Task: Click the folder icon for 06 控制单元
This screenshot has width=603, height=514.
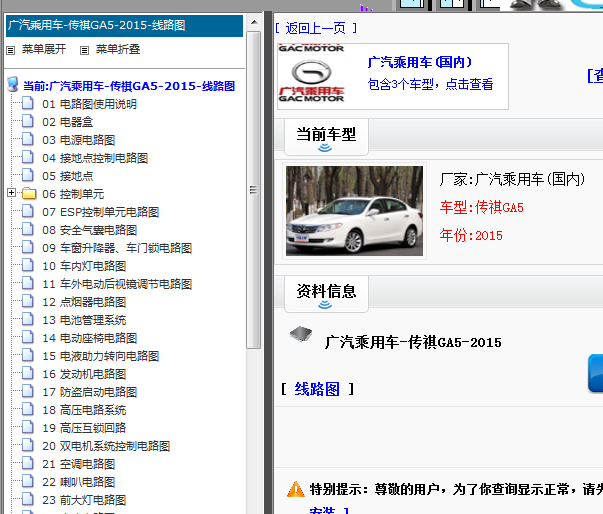Action: [29, 193]
